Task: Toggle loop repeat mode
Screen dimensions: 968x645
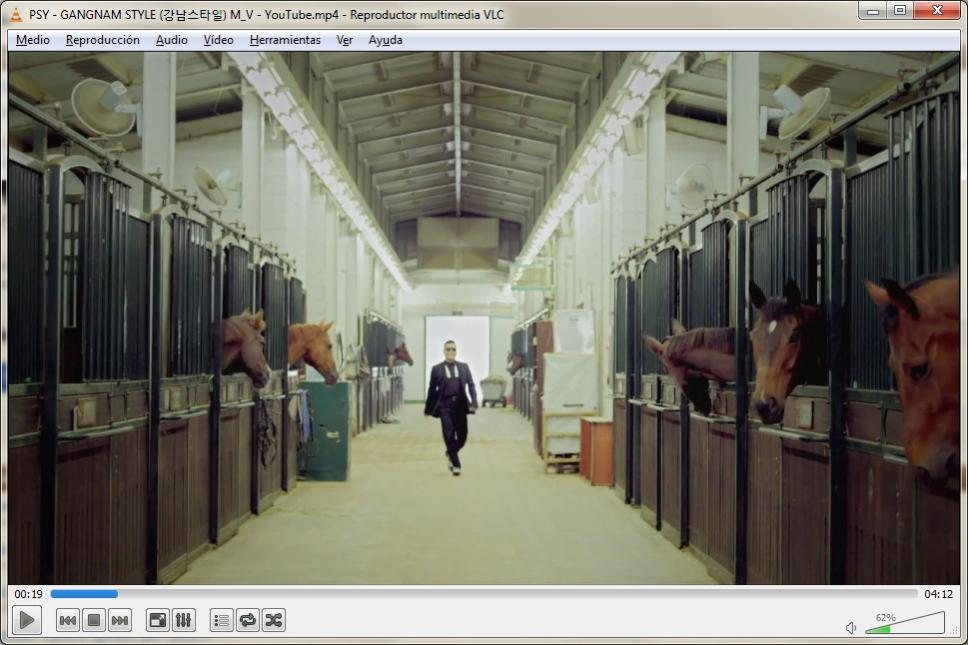Action: [x=248, y=620]
